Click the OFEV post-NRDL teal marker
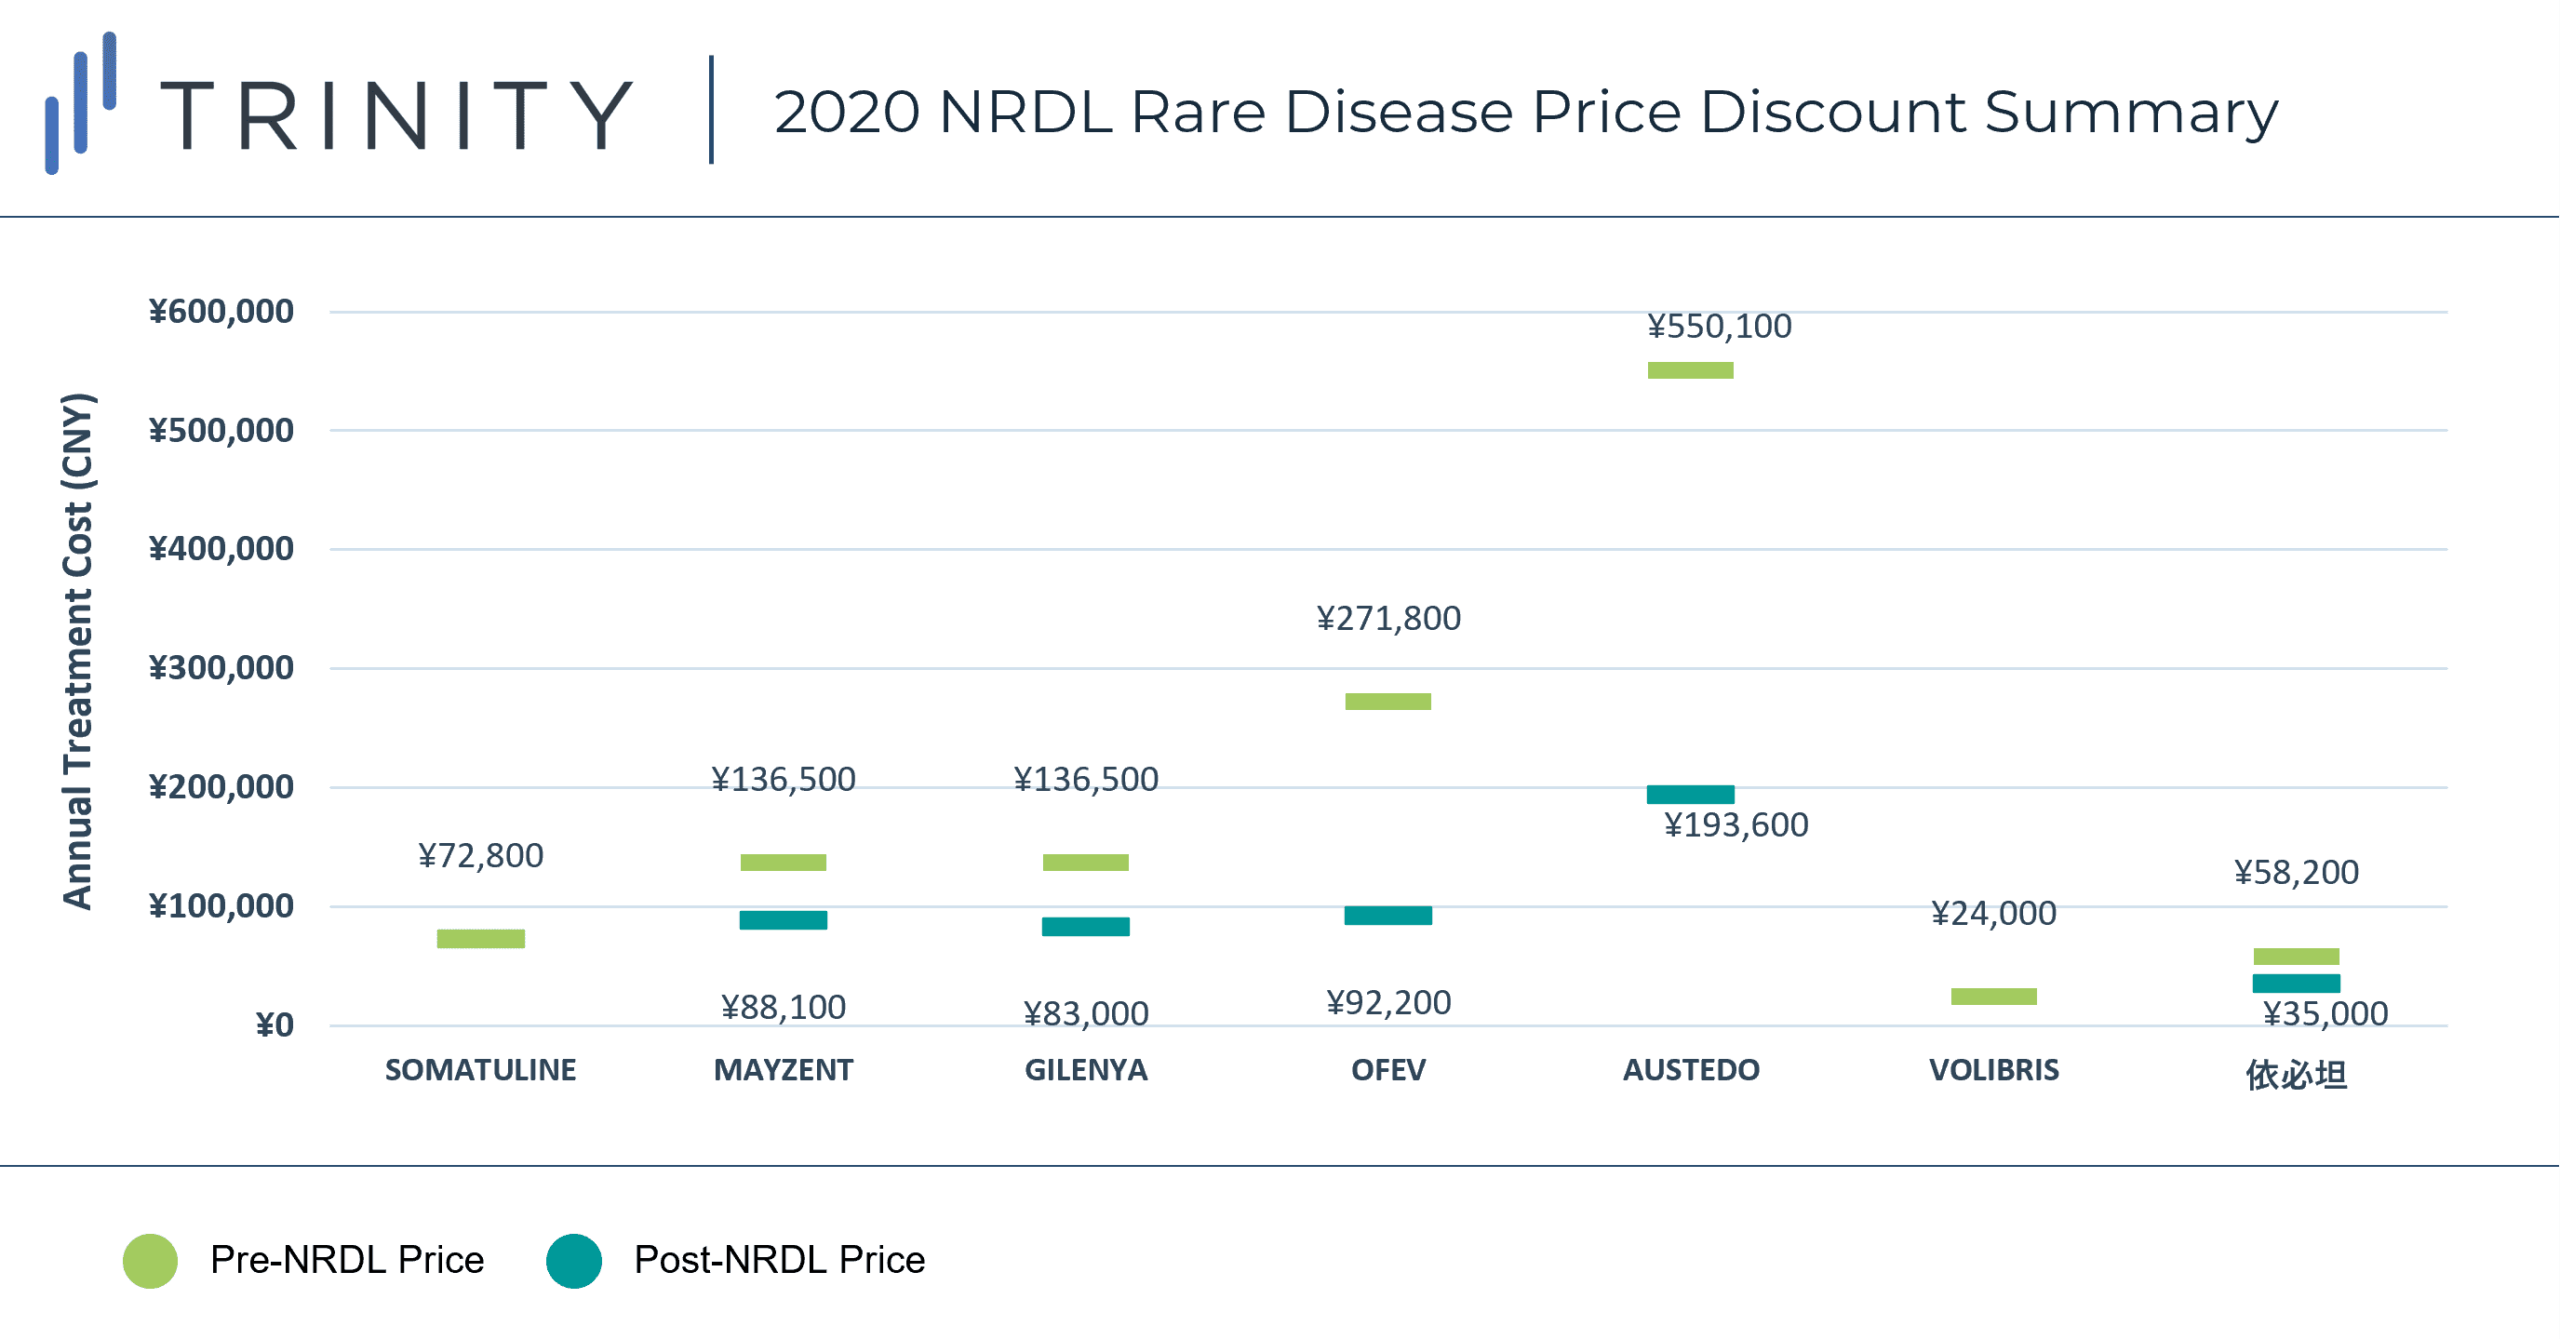This screenshot has height=1339, width=2560. [x=1388, y=915]
